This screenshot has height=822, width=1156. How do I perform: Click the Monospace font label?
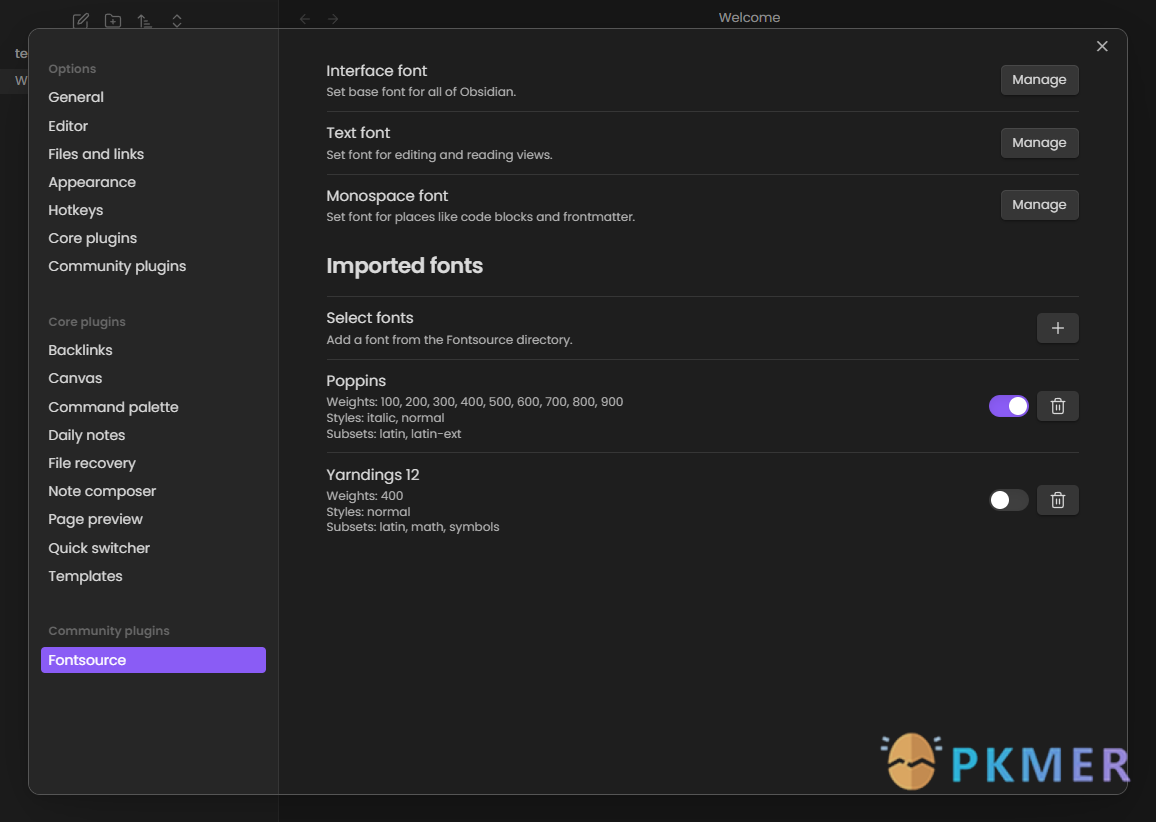click(387, 196)
